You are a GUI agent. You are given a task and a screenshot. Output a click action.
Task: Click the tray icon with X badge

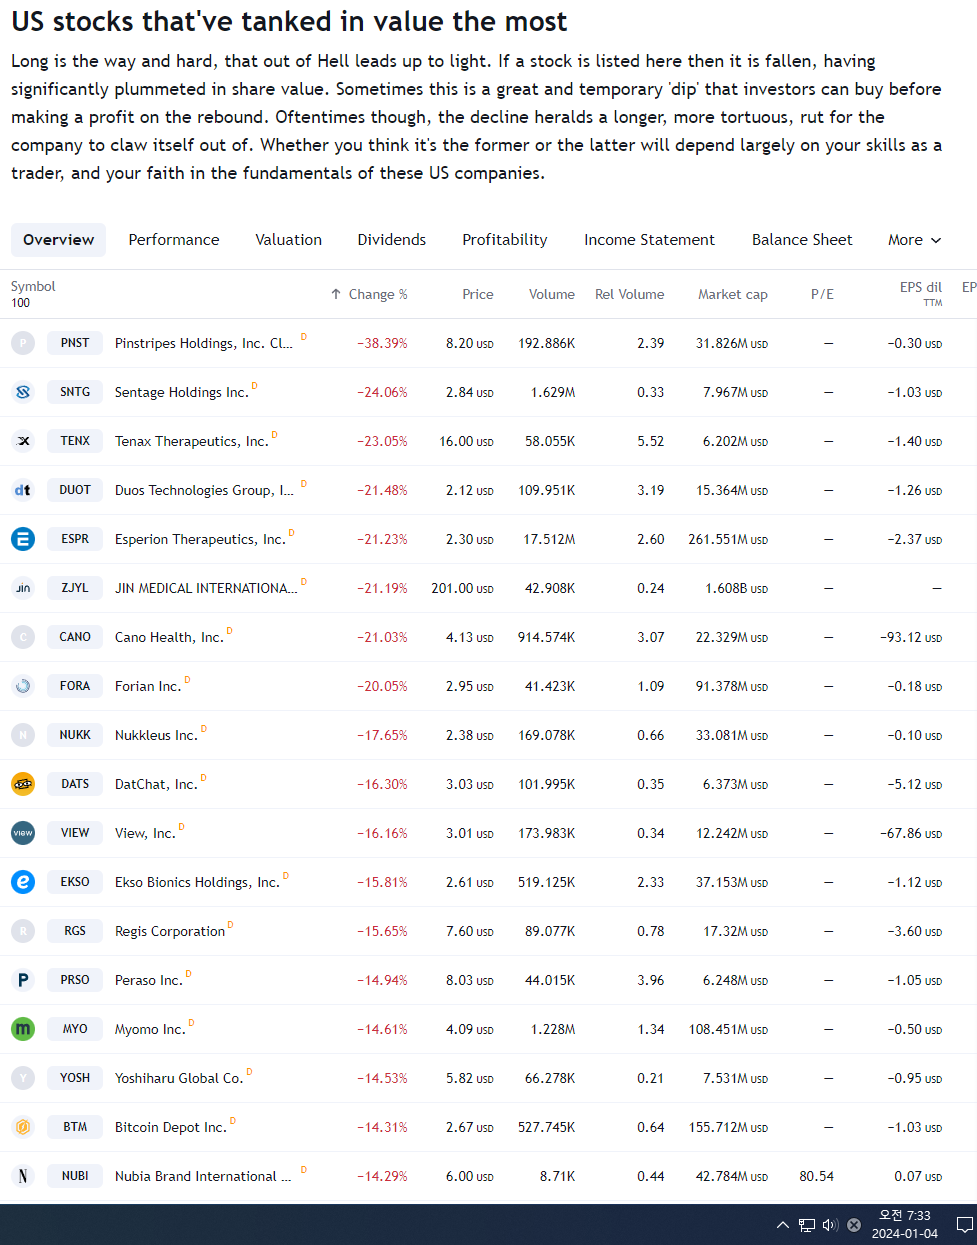(854, 1225)
